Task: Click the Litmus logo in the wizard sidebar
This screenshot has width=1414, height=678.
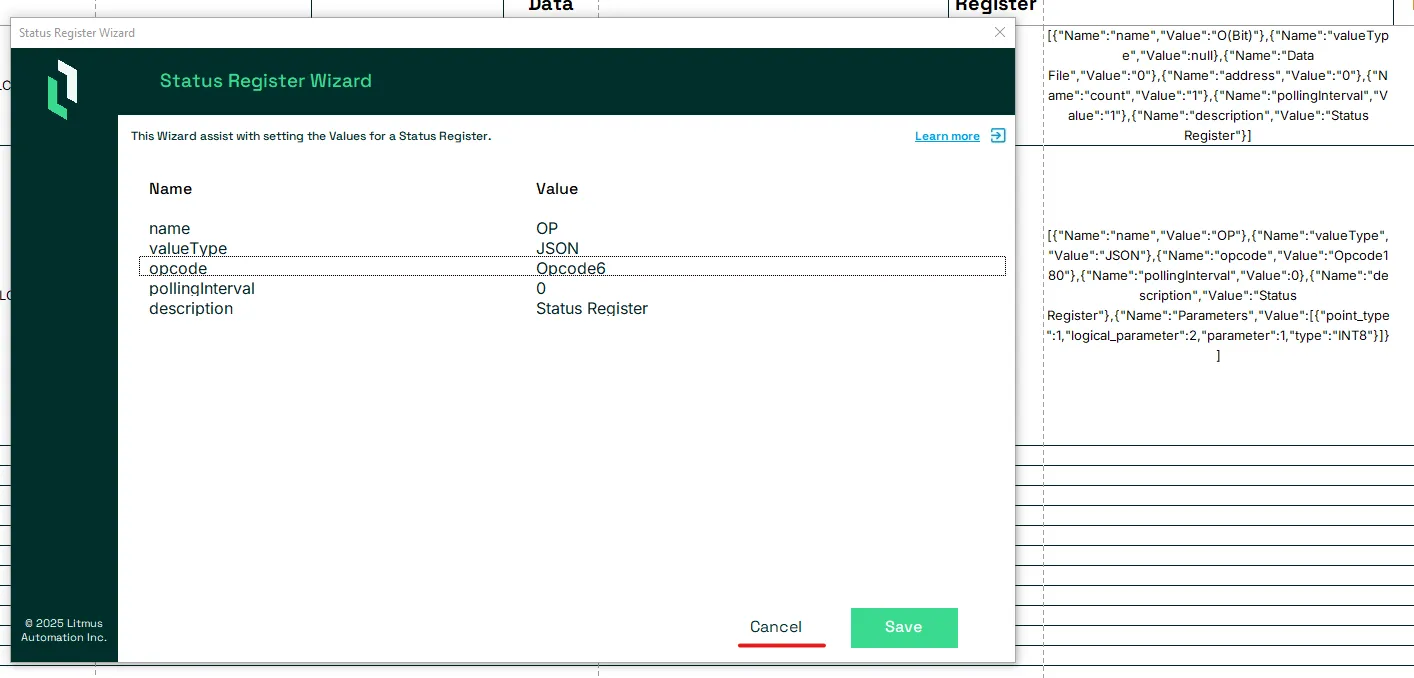Action: coord(63,89)
